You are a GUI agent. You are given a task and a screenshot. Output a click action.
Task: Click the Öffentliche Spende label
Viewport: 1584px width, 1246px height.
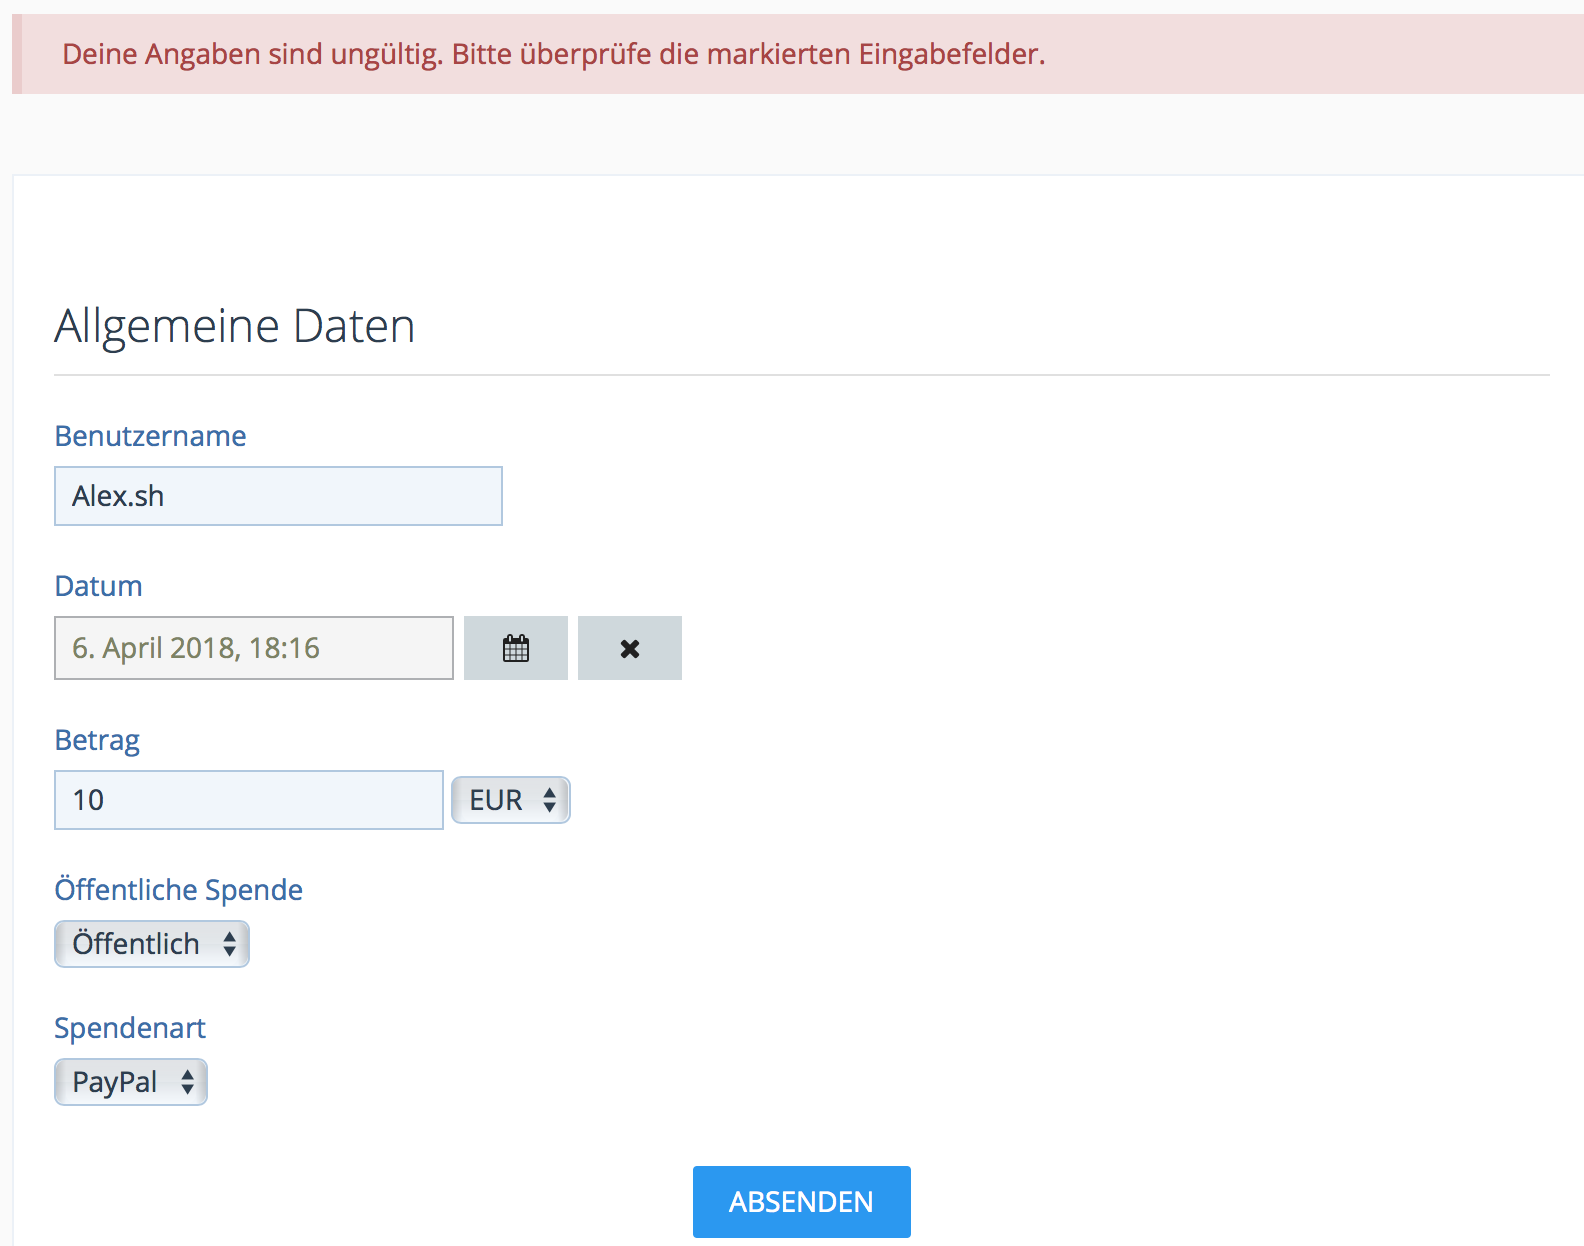[178, 890]
